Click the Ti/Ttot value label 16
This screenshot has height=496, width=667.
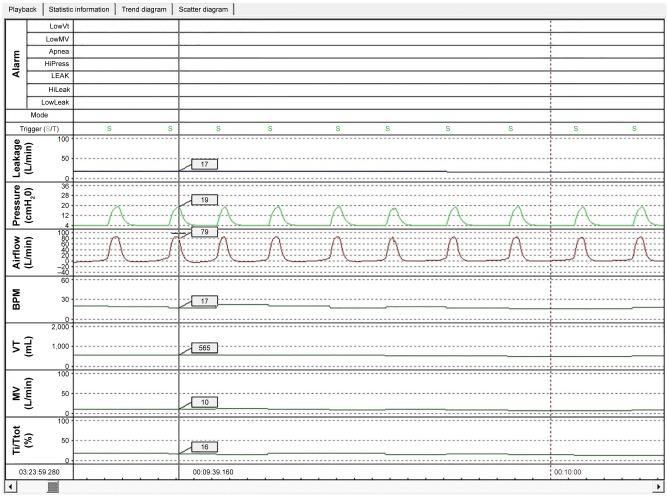click(x=204, y=447)
